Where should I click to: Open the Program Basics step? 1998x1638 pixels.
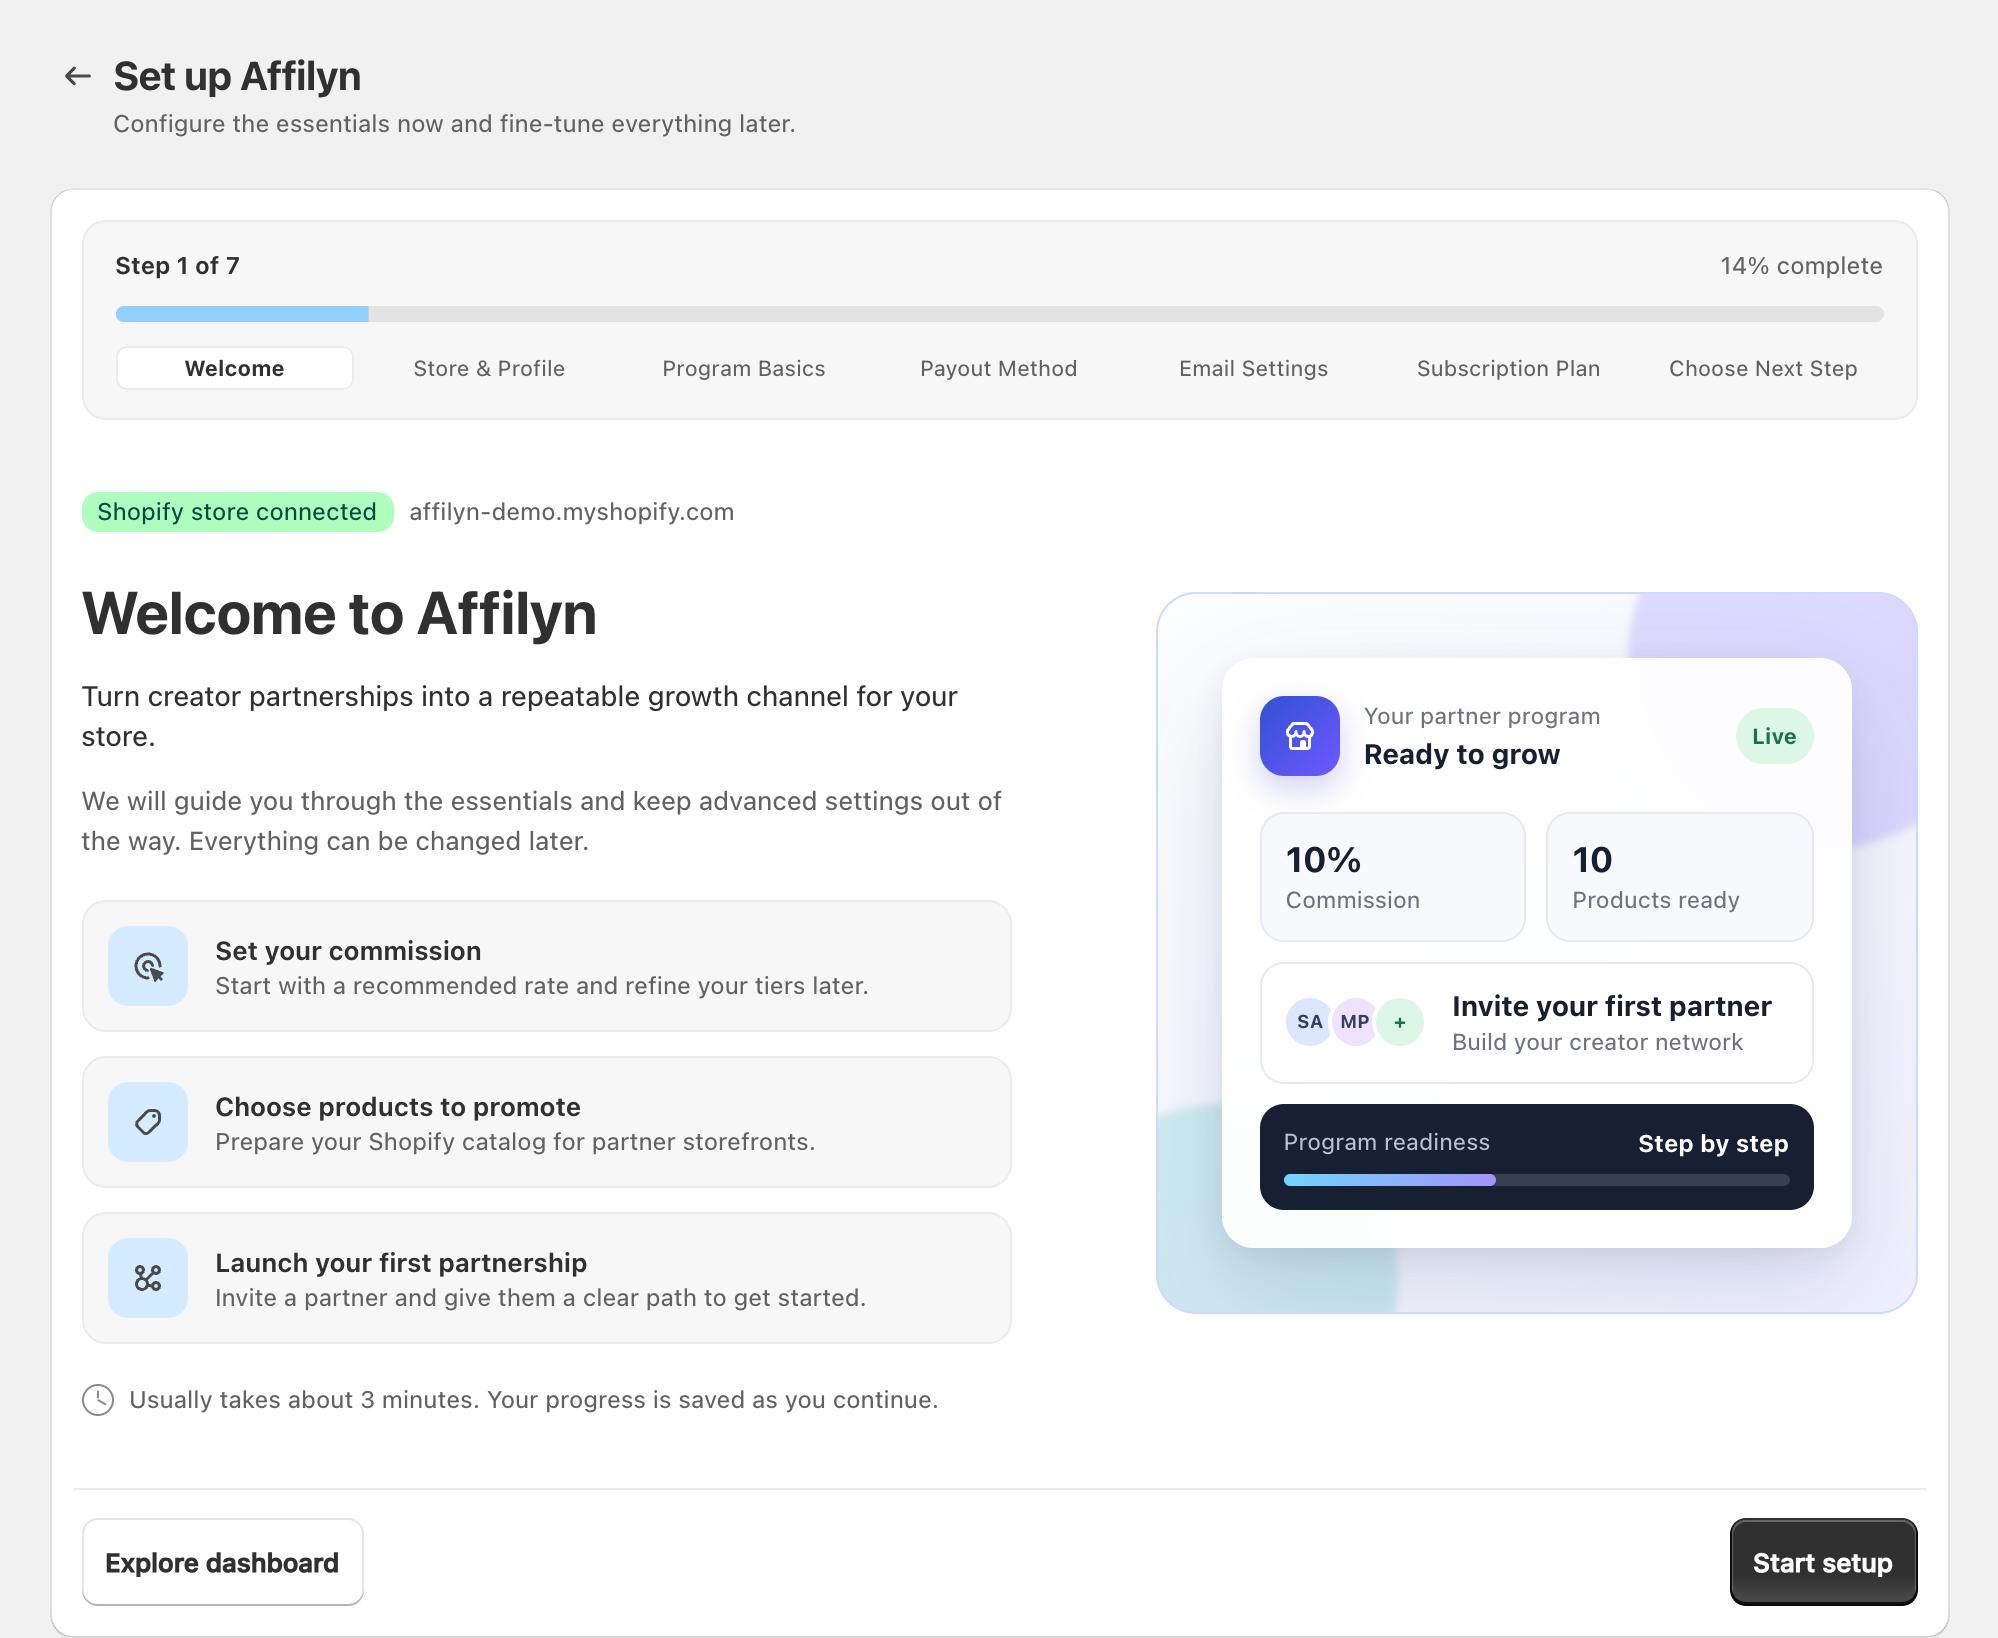744,368
